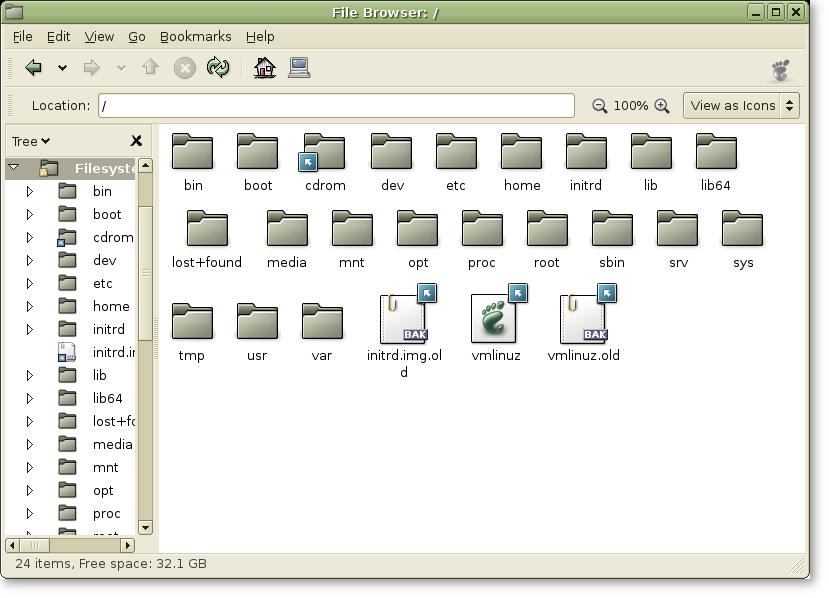Viewport: 829px width, 598px height.
Task: Click the Back navigation arrow
Action: click(35, 69)
